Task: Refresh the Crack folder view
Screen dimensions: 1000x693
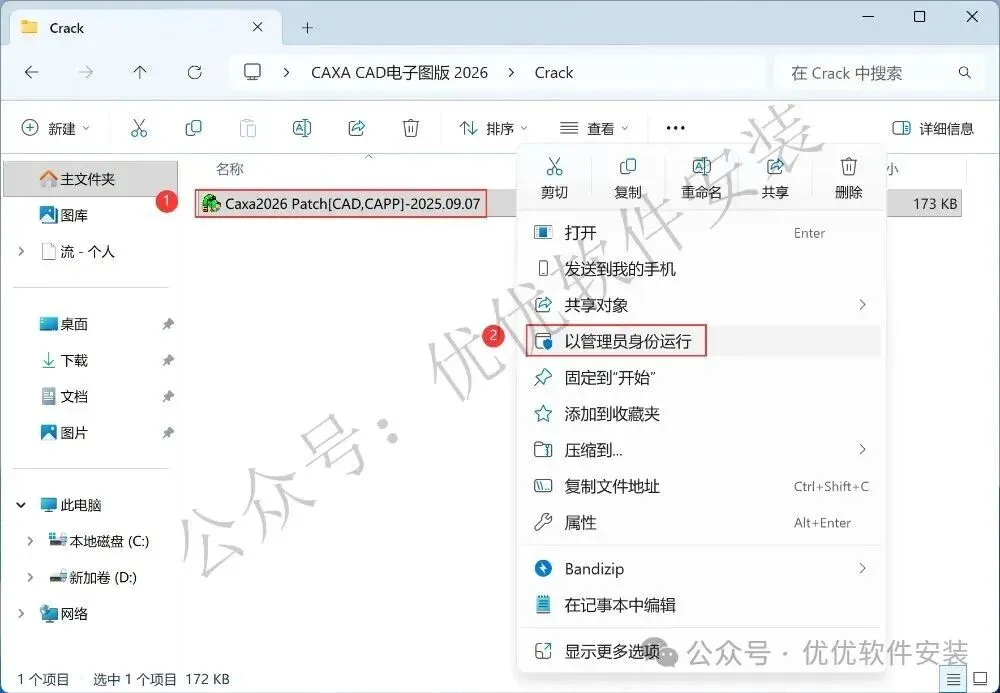Action: point(195,72)
